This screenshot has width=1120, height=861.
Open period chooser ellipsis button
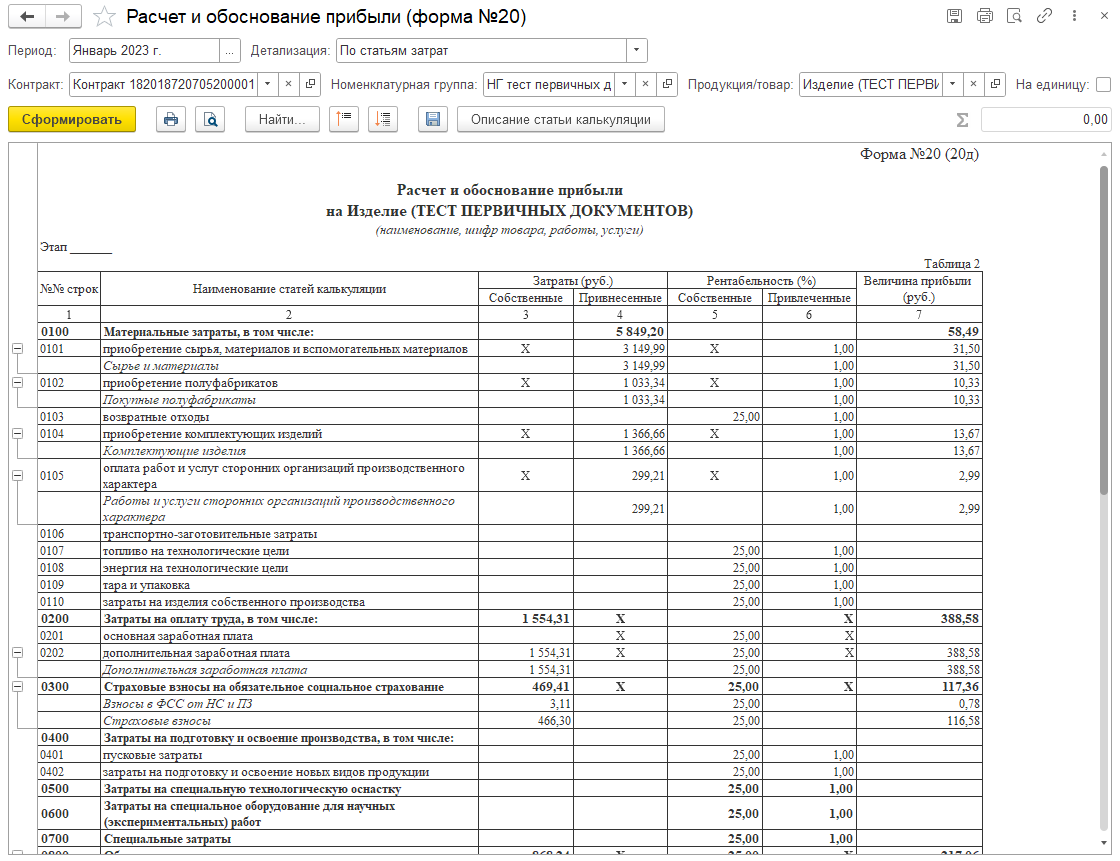229,51
